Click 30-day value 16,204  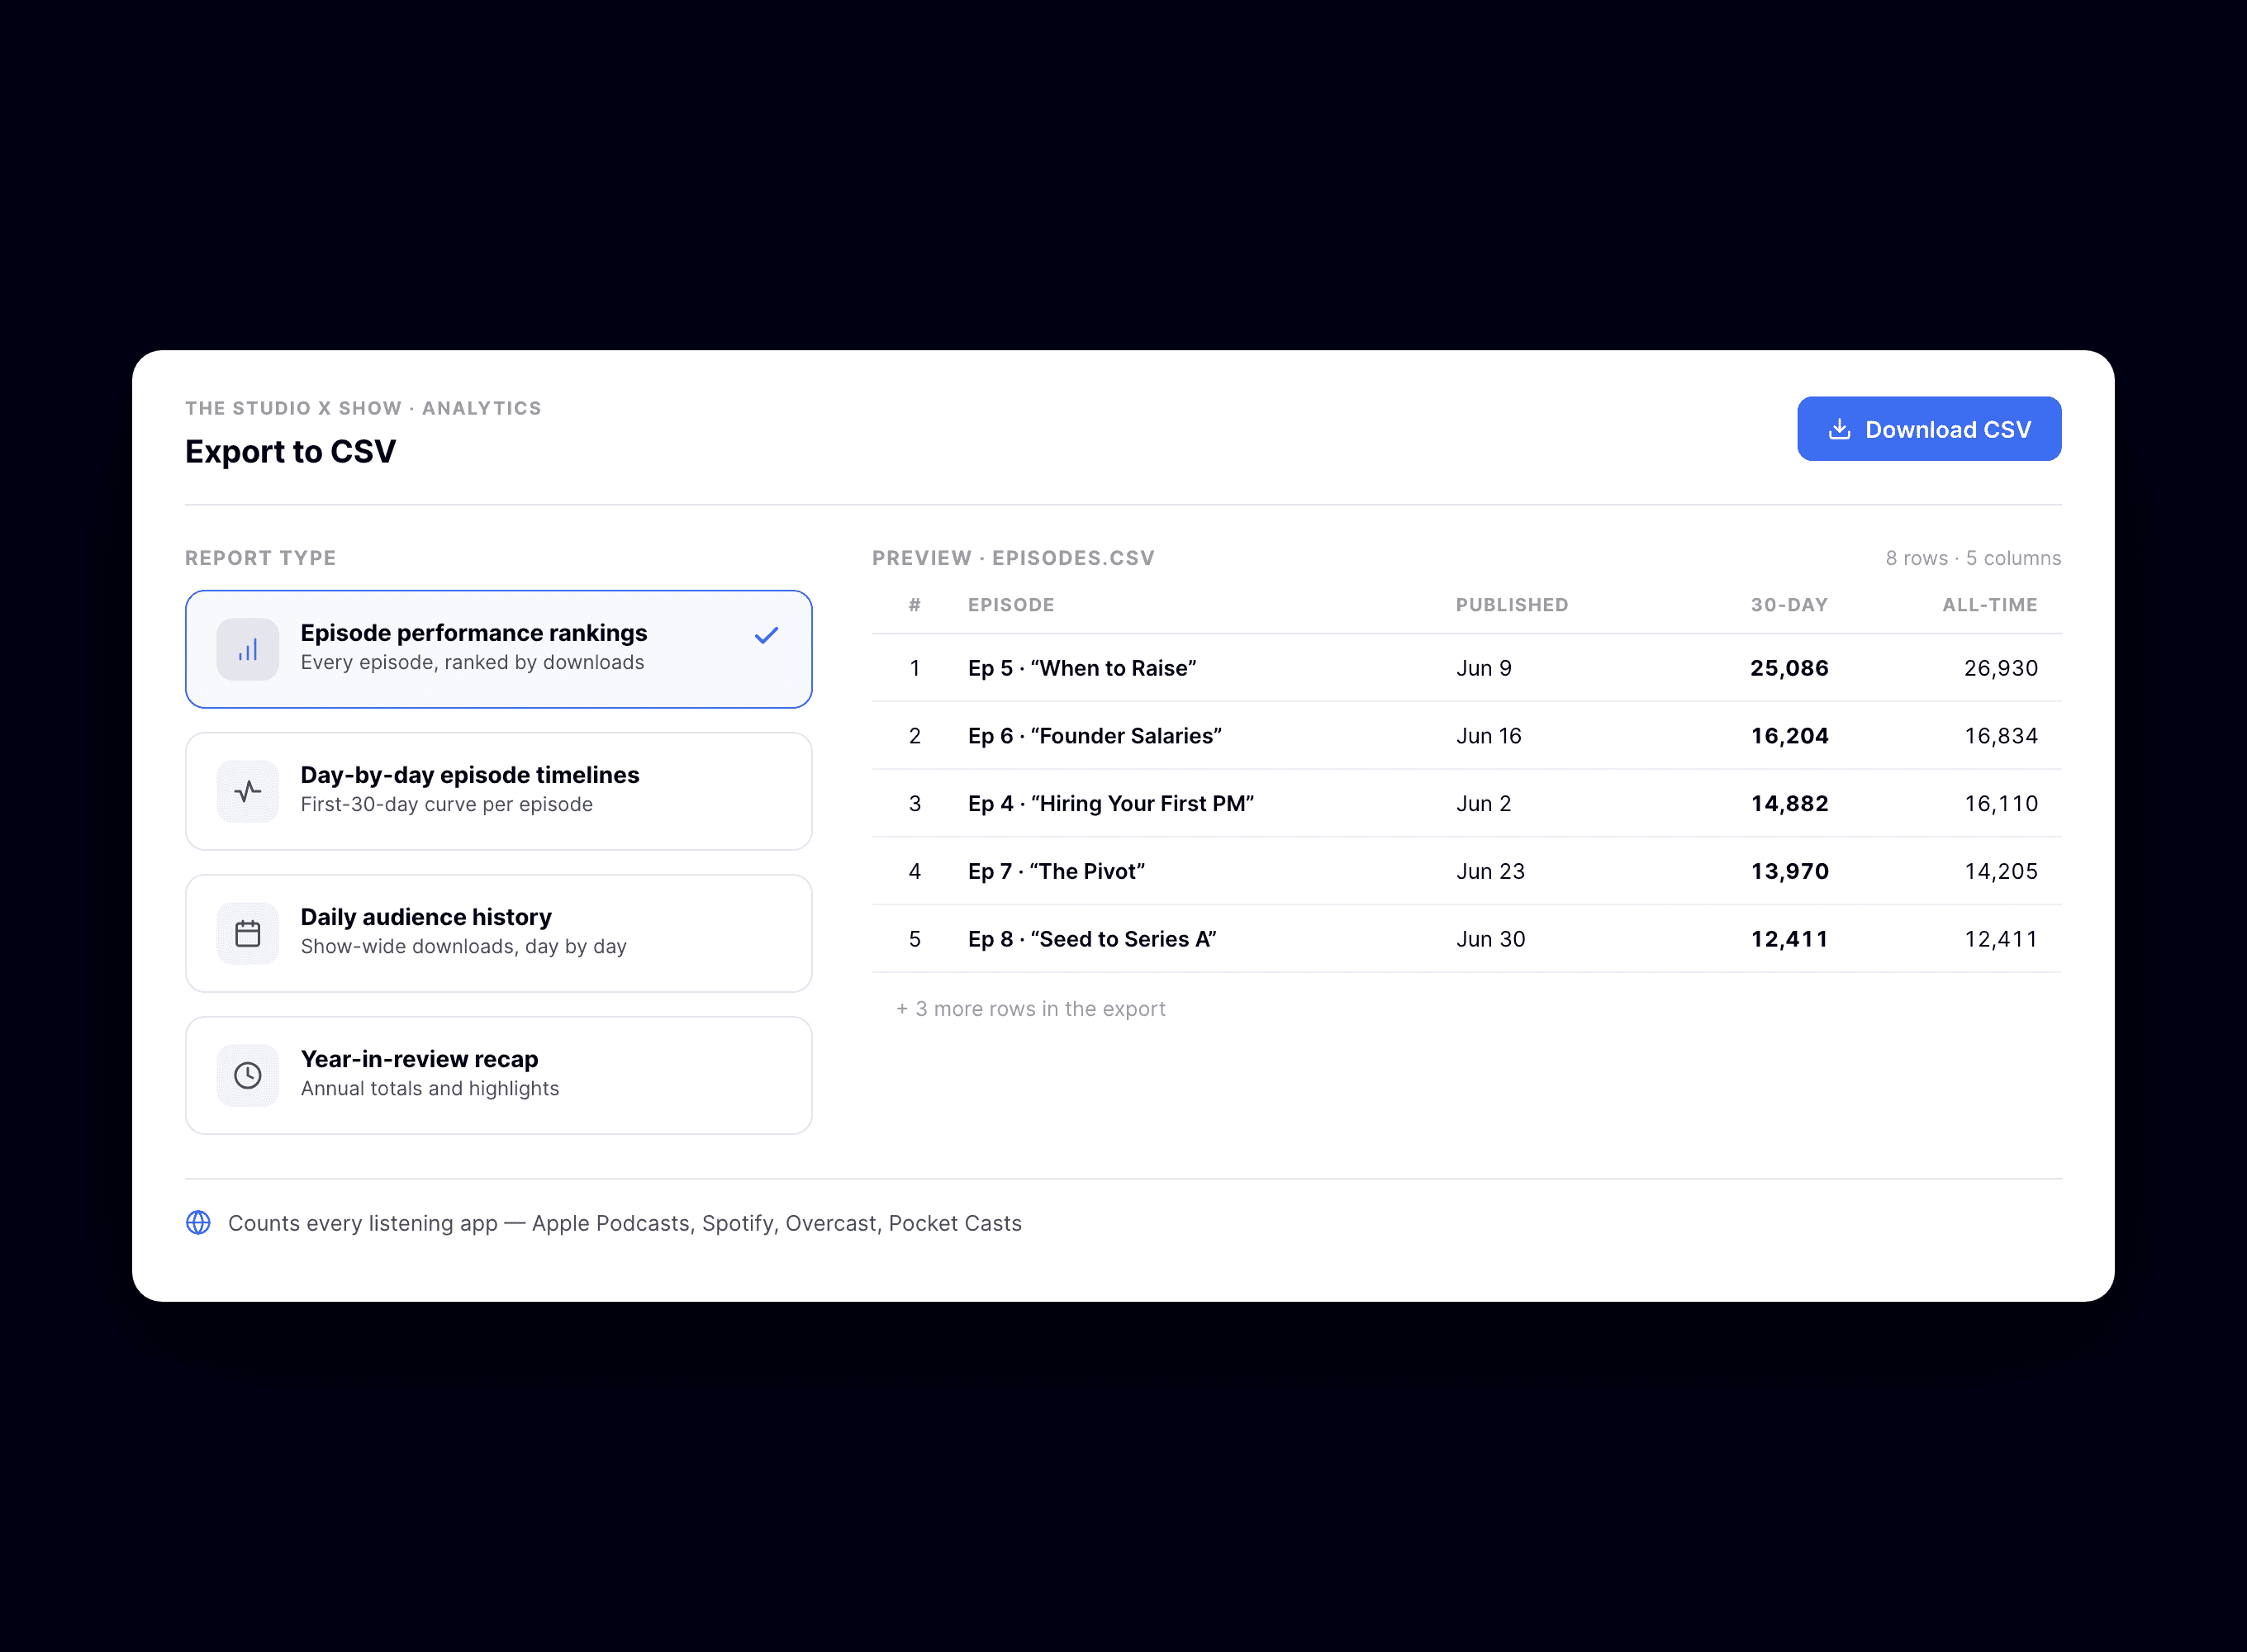[x=1789, y=736]
